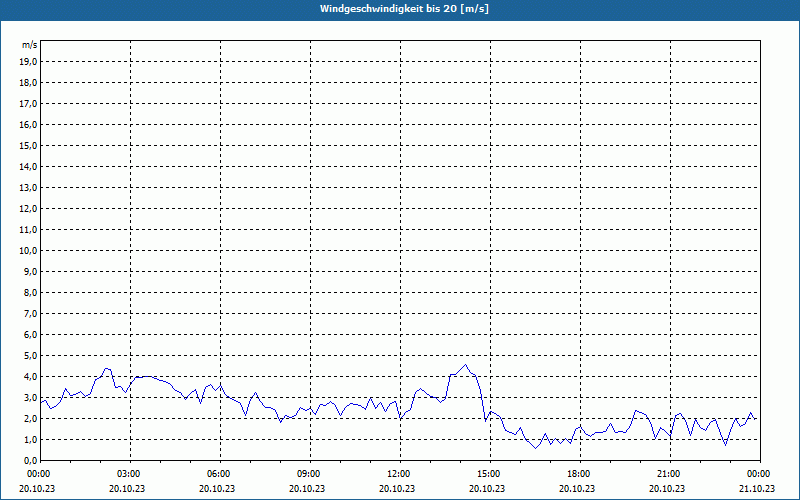Image resolution: width=800 pixels, height=500 pixels.
Task: Click the 20.10.23 date beneath leftmost 00:00
Action: (x=37, y=488)
